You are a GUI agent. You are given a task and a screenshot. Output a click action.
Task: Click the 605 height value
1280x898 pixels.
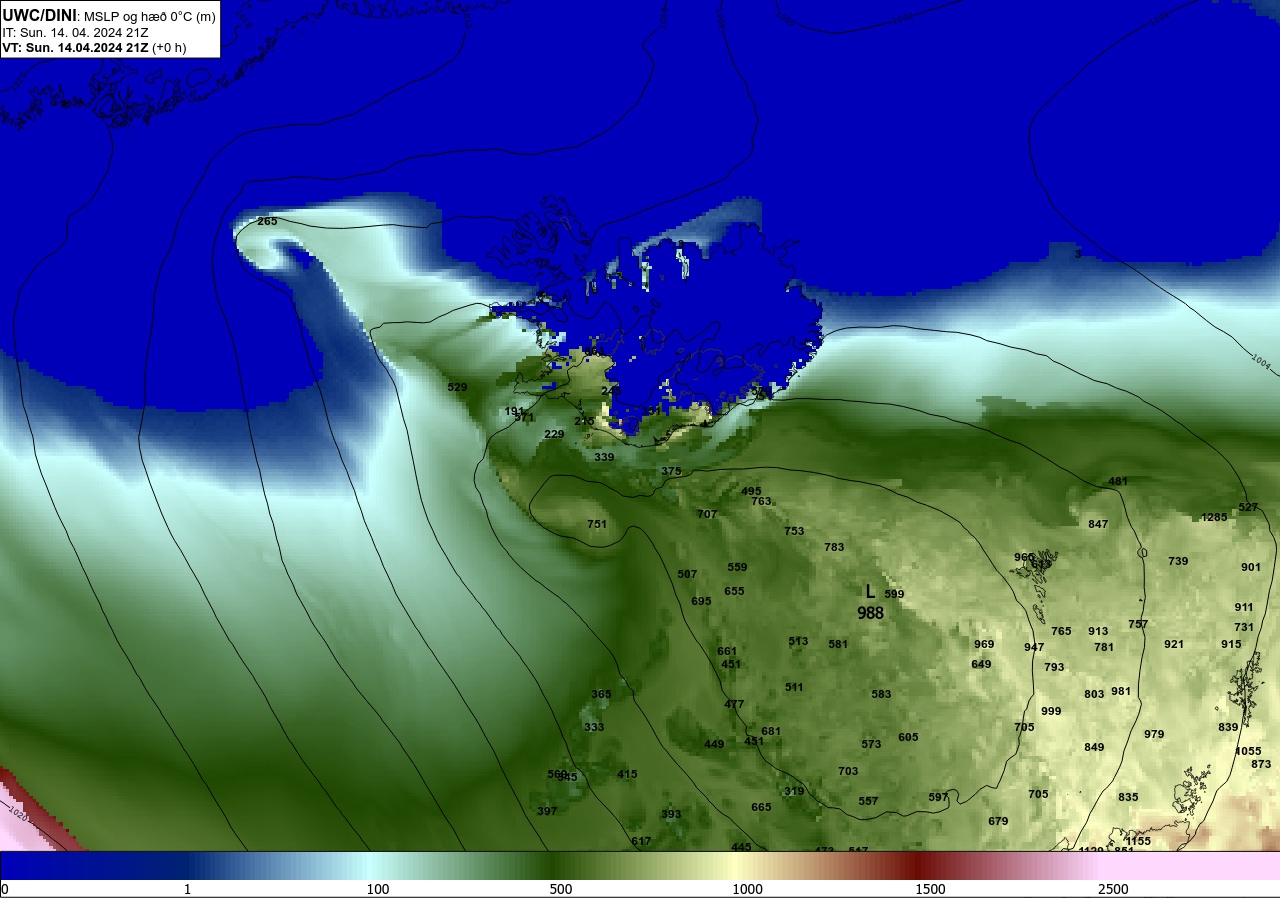pyautogui.click(x=908, y=737)
